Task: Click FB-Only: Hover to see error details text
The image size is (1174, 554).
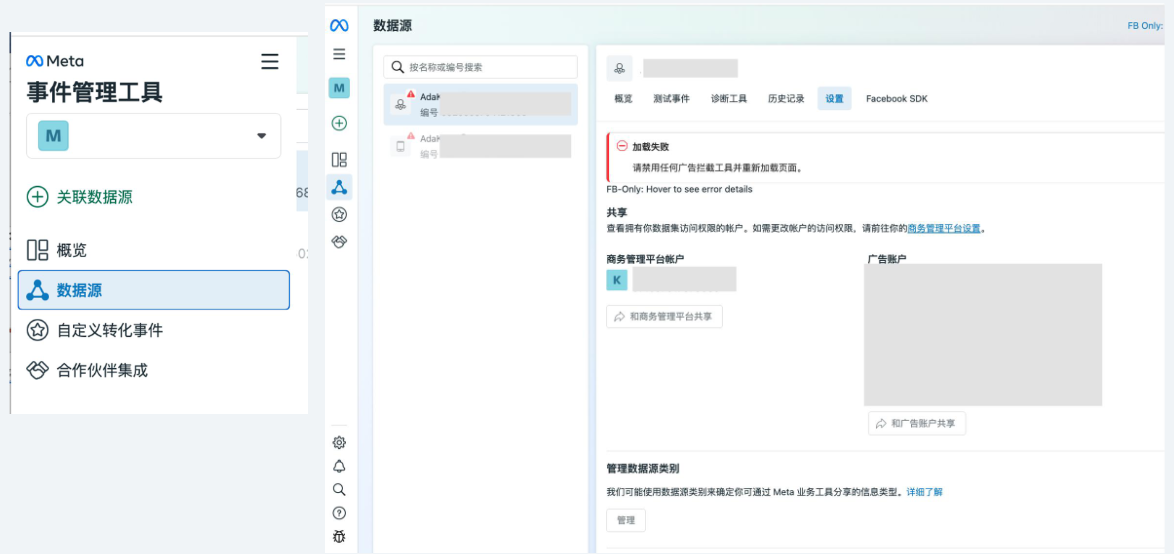Action: coord(679,189)
